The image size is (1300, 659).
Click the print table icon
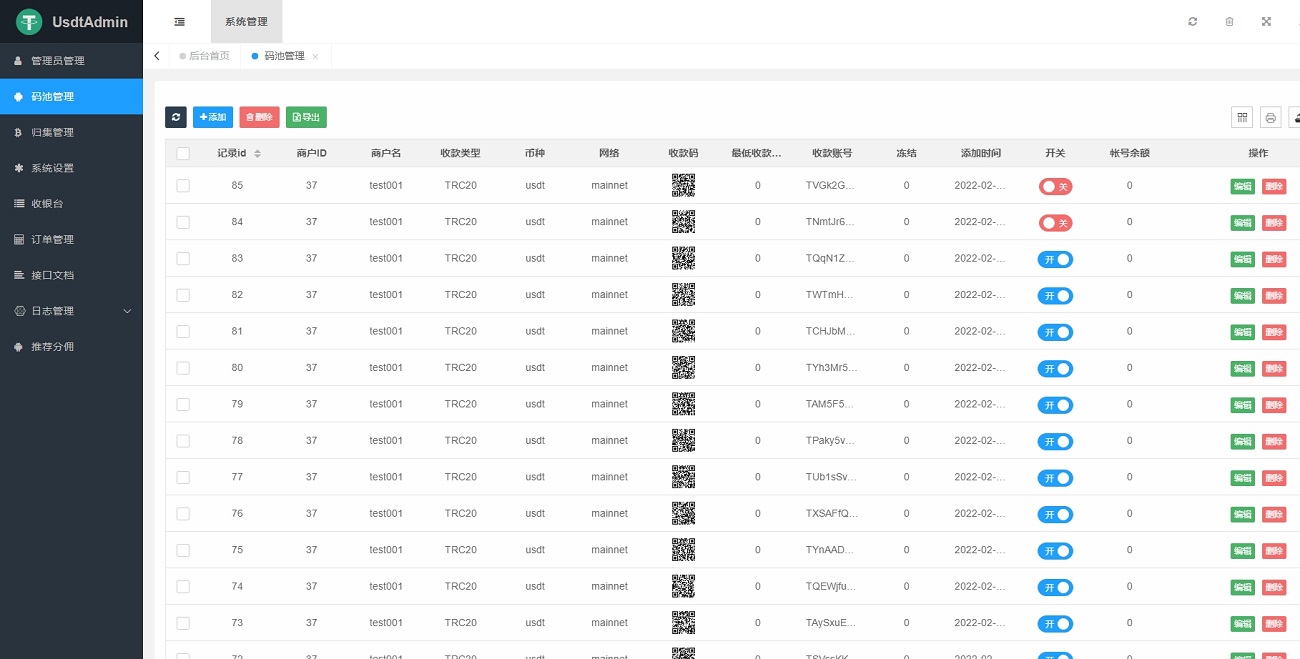1270,117
